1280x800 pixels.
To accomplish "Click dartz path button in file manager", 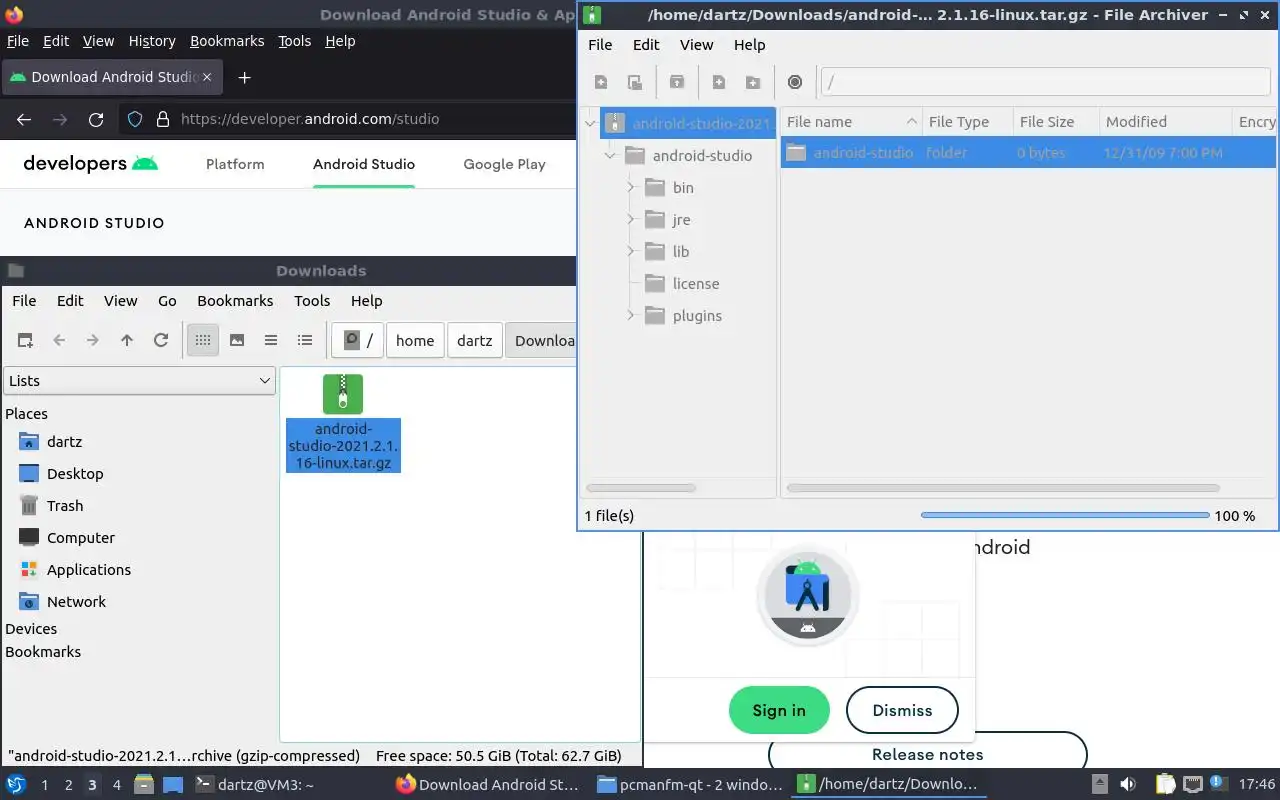I will [474, 340].
